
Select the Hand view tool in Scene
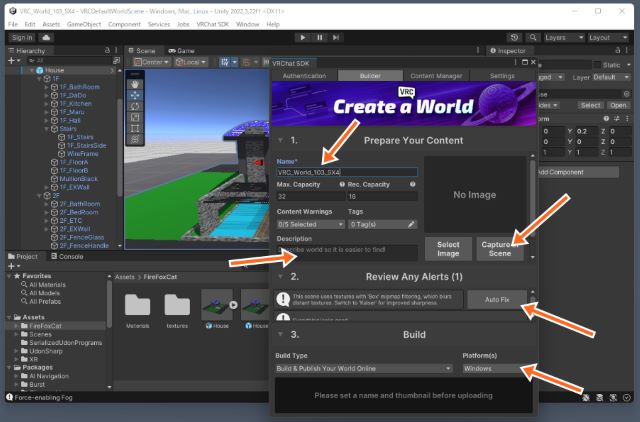pos(135,84)
